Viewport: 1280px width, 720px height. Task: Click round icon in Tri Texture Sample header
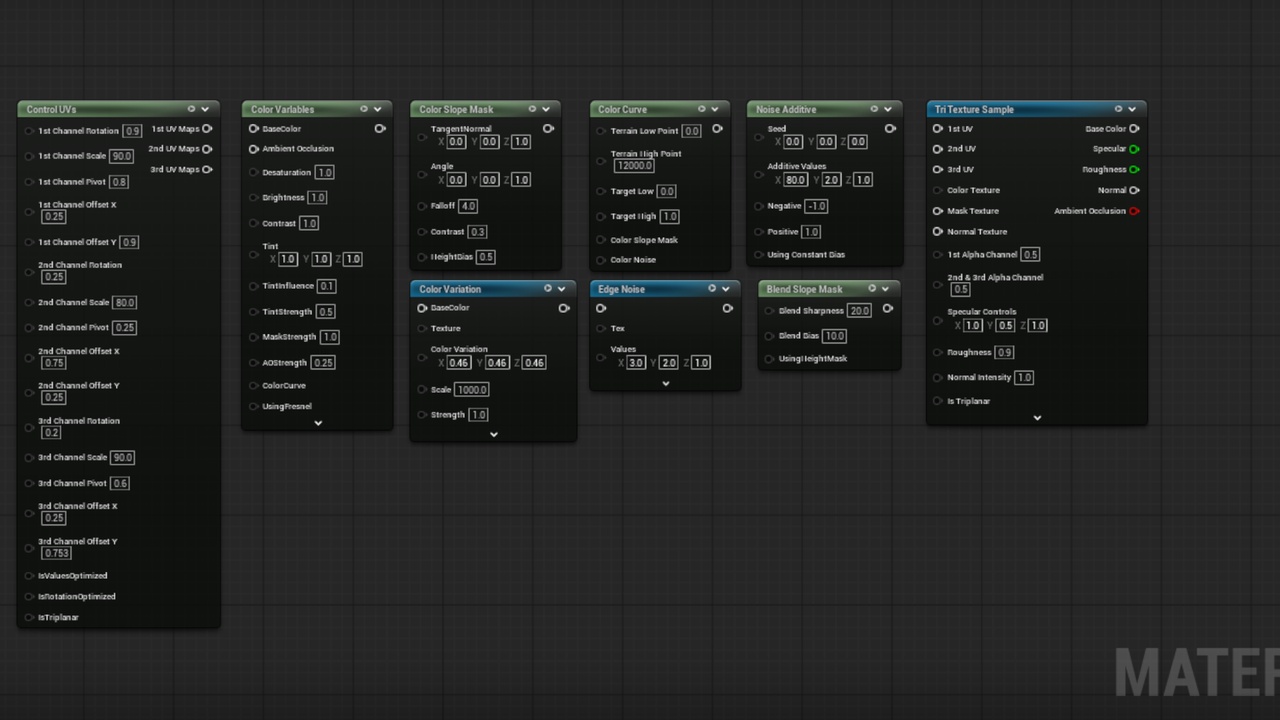click(x=1118, y=109)
